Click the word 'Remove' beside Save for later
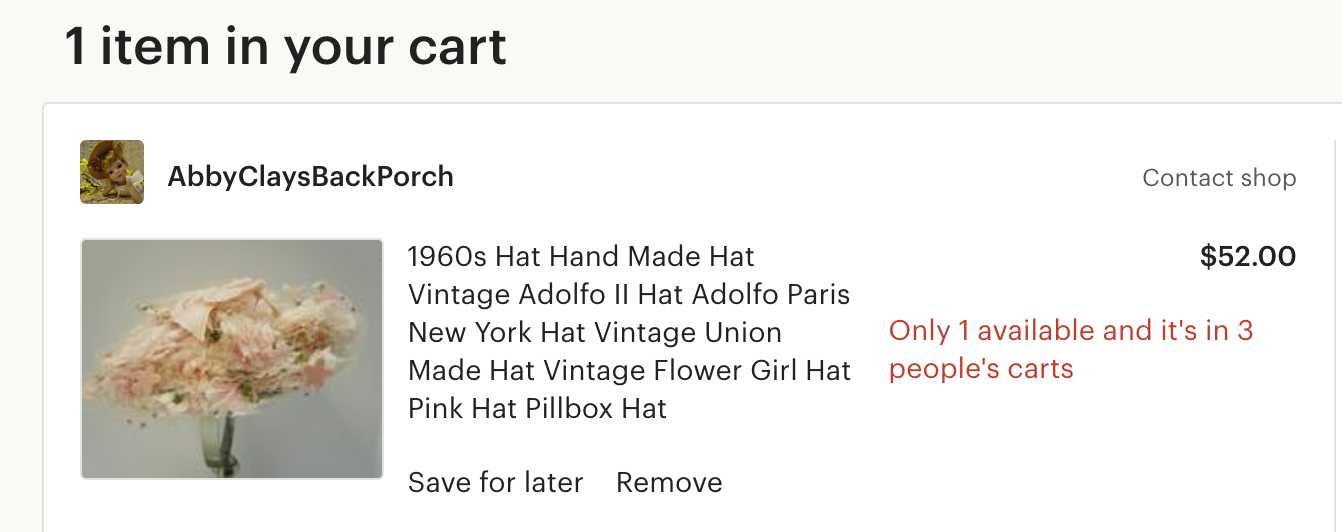 669,482
